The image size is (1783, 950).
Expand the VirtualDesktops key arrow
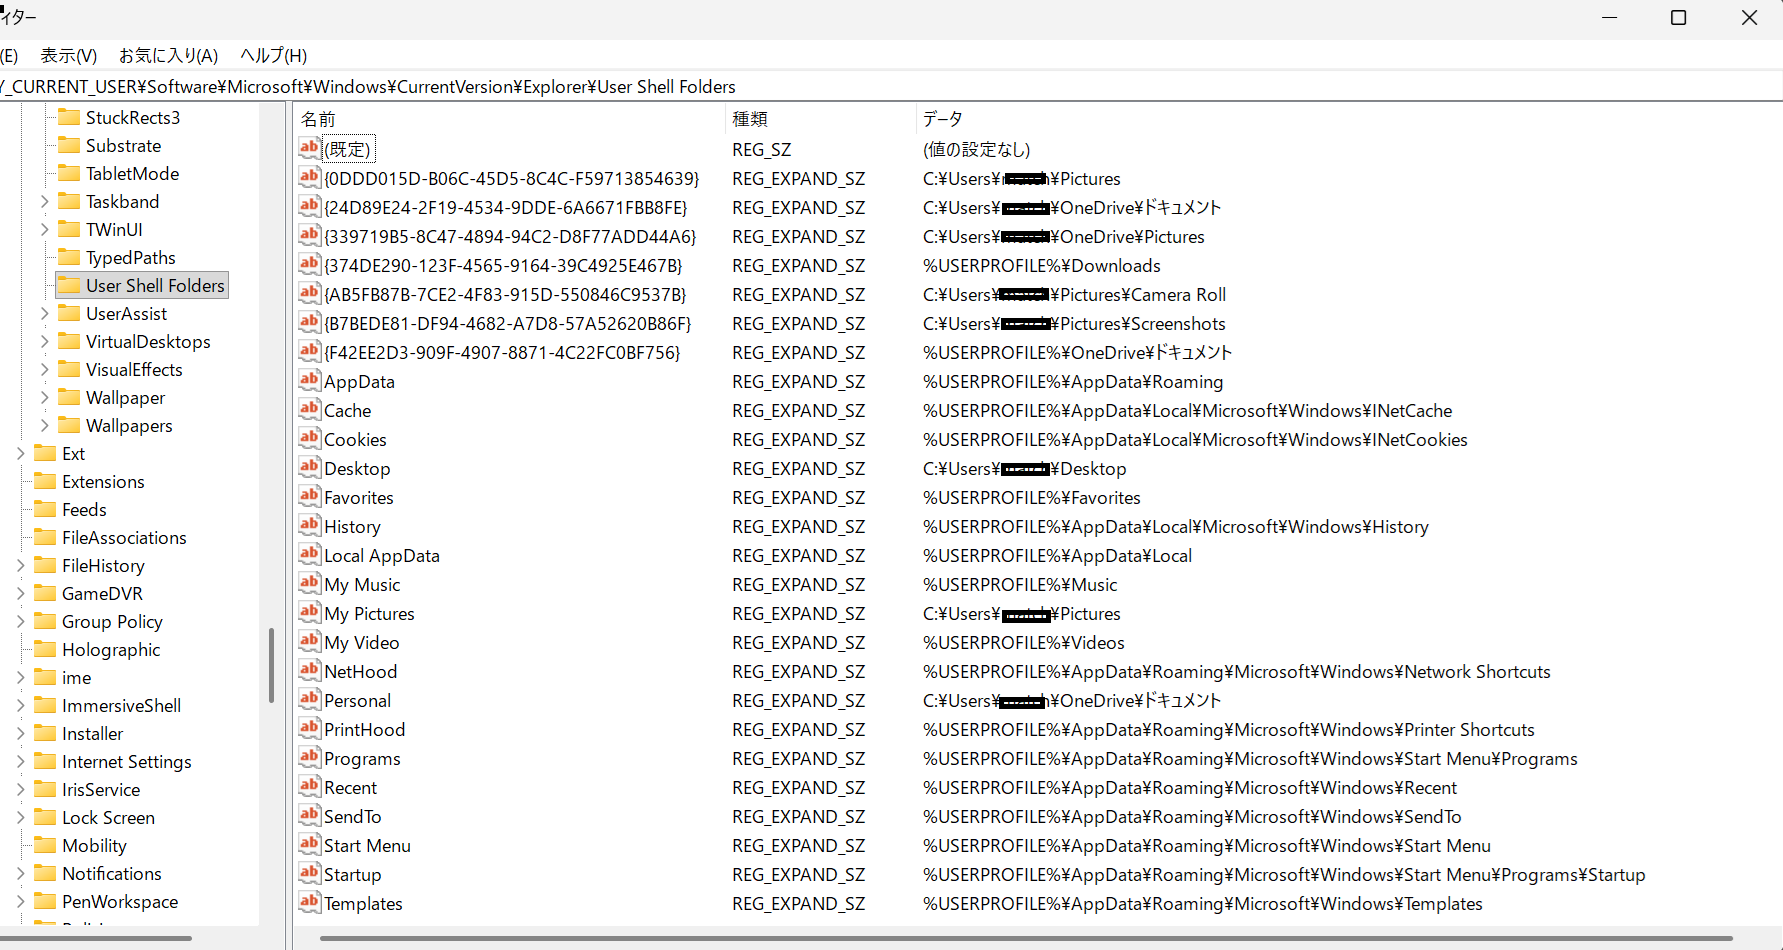pyautogui.click(x=44, y=342)
